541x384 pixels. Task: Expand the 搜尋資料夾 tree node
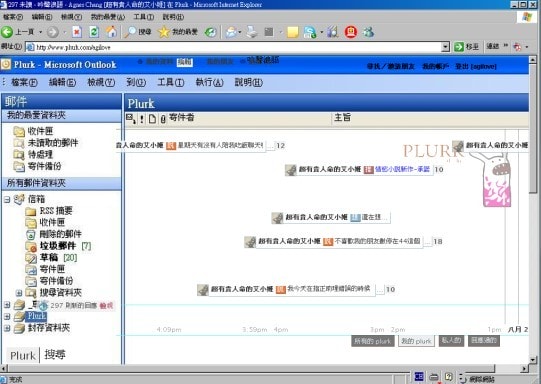coord(19,293)
